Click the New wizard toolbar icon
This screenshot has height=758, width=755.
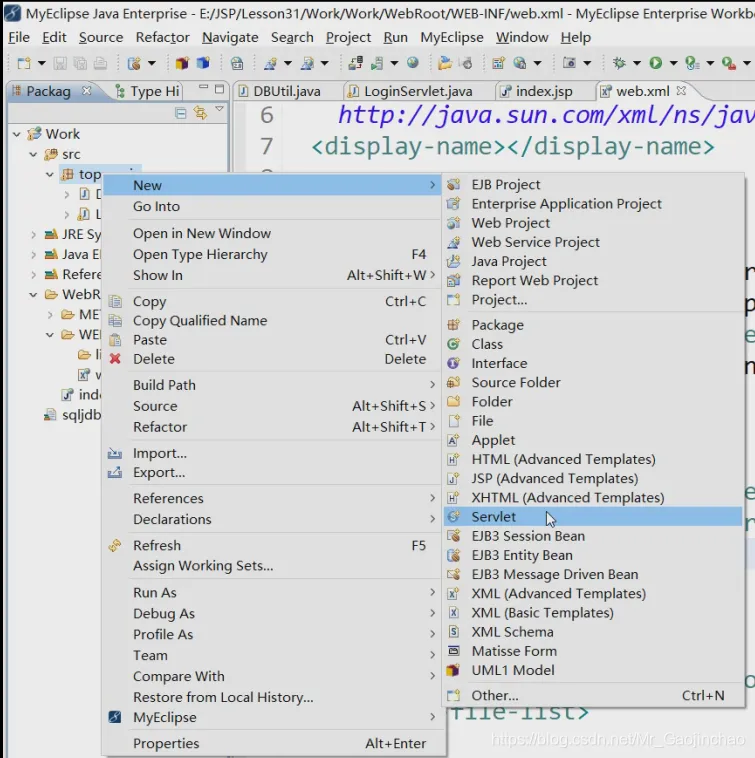(x=24, y=63)
